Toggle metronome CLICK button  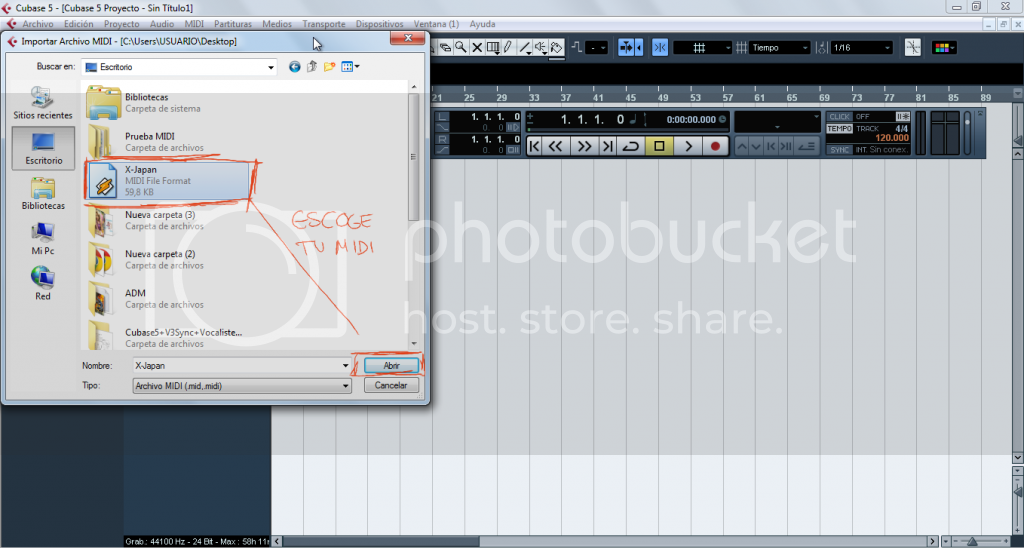pos(839,116)
